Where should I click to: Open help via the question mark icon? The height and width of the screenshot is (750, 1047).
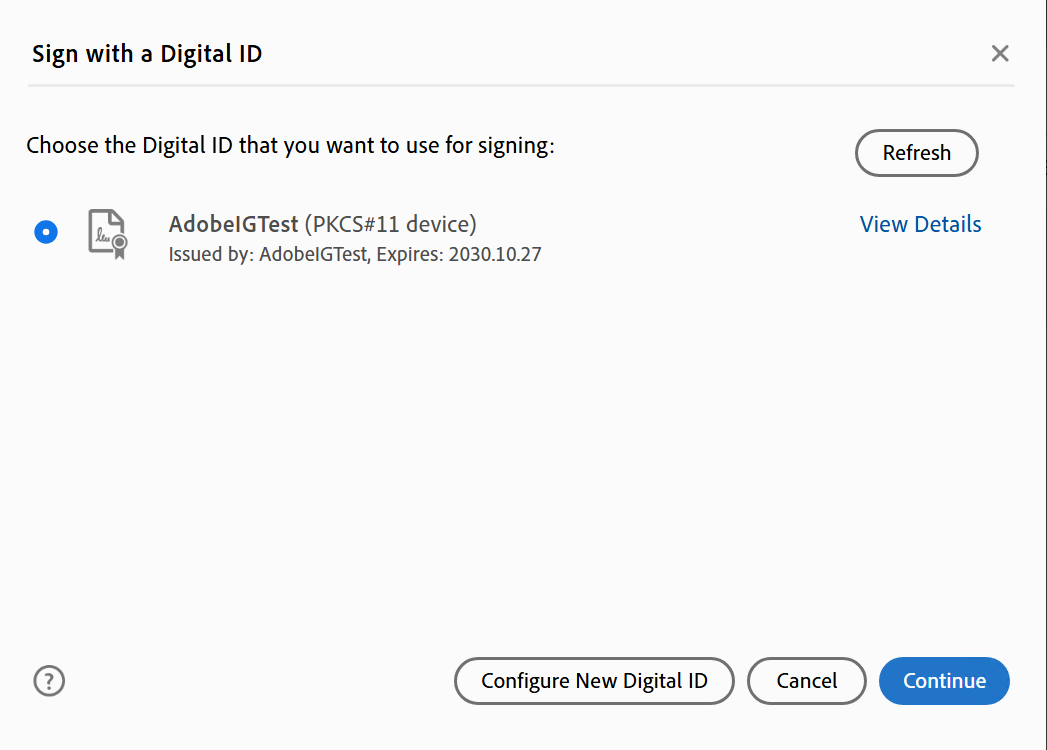[x=49, y=681]
